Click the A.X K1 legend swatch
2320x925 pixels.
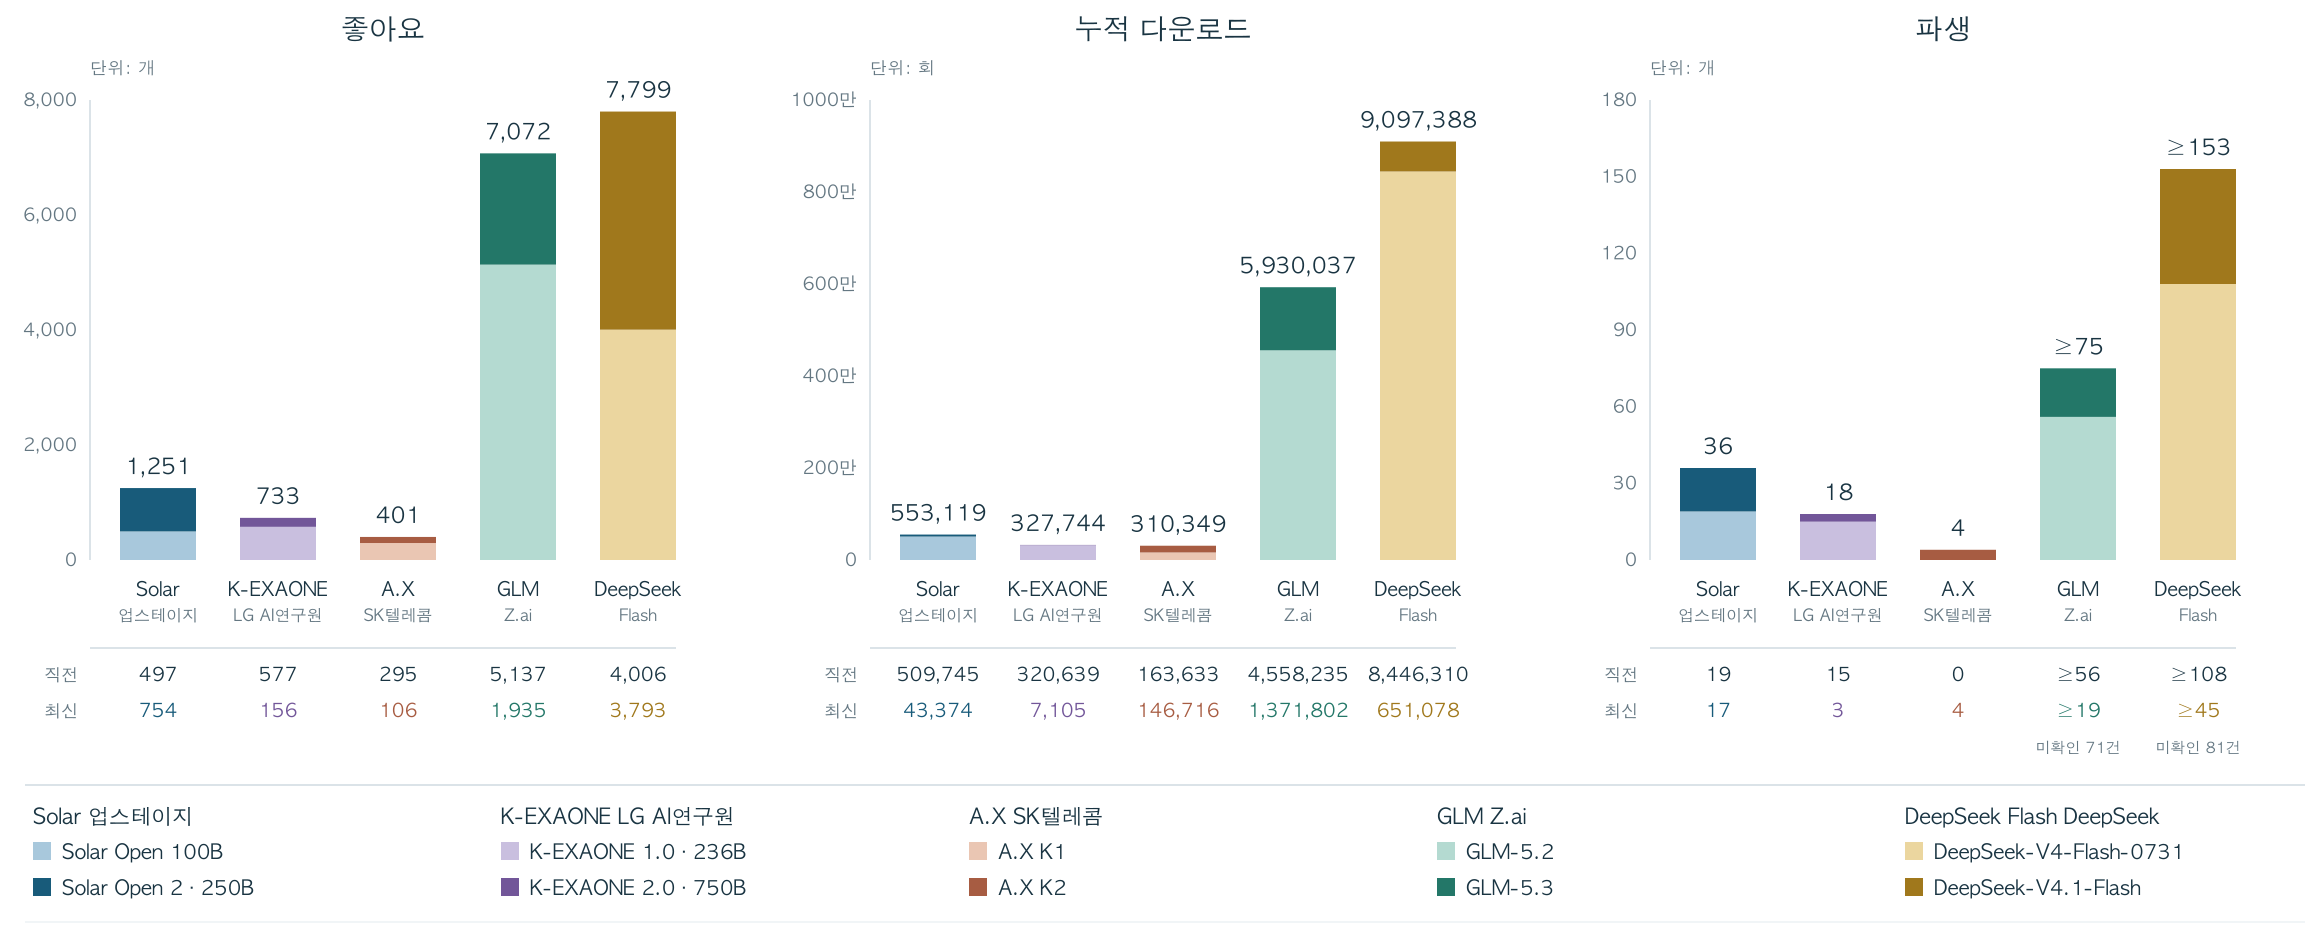pos(978,851)
